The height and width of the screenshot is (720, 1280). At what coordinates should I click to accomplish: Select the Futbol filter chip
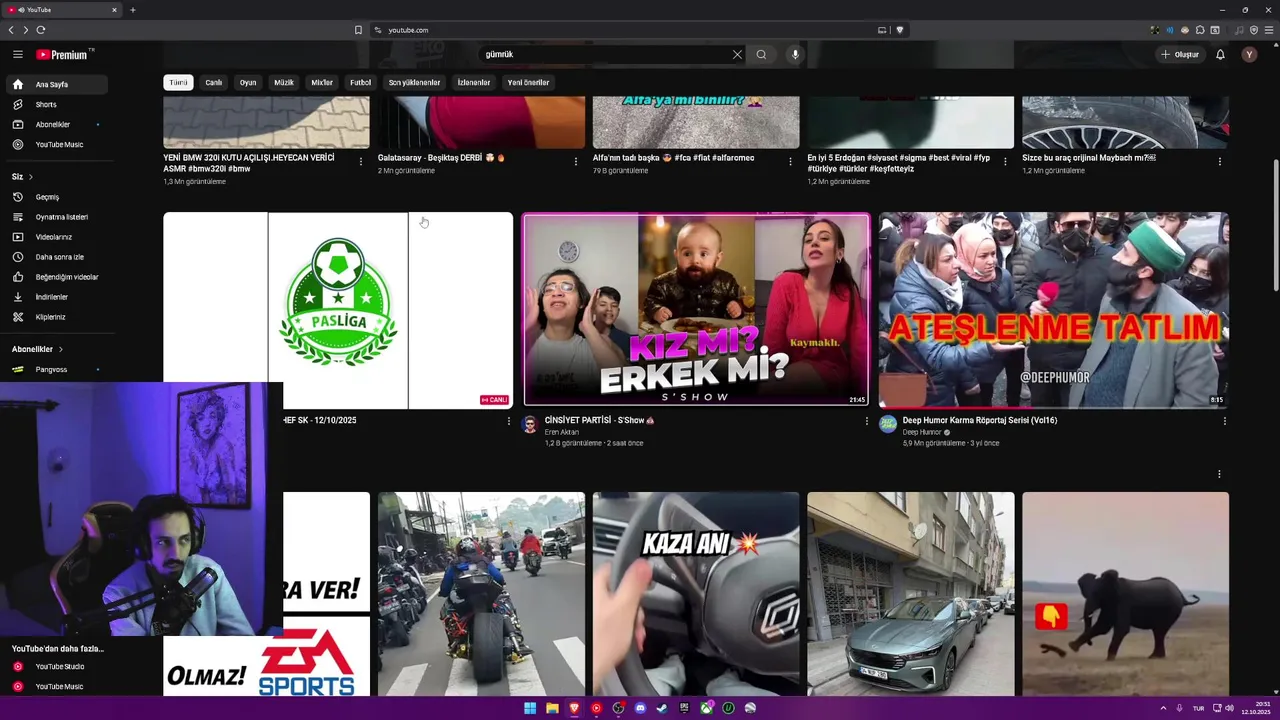click(361, 82)
